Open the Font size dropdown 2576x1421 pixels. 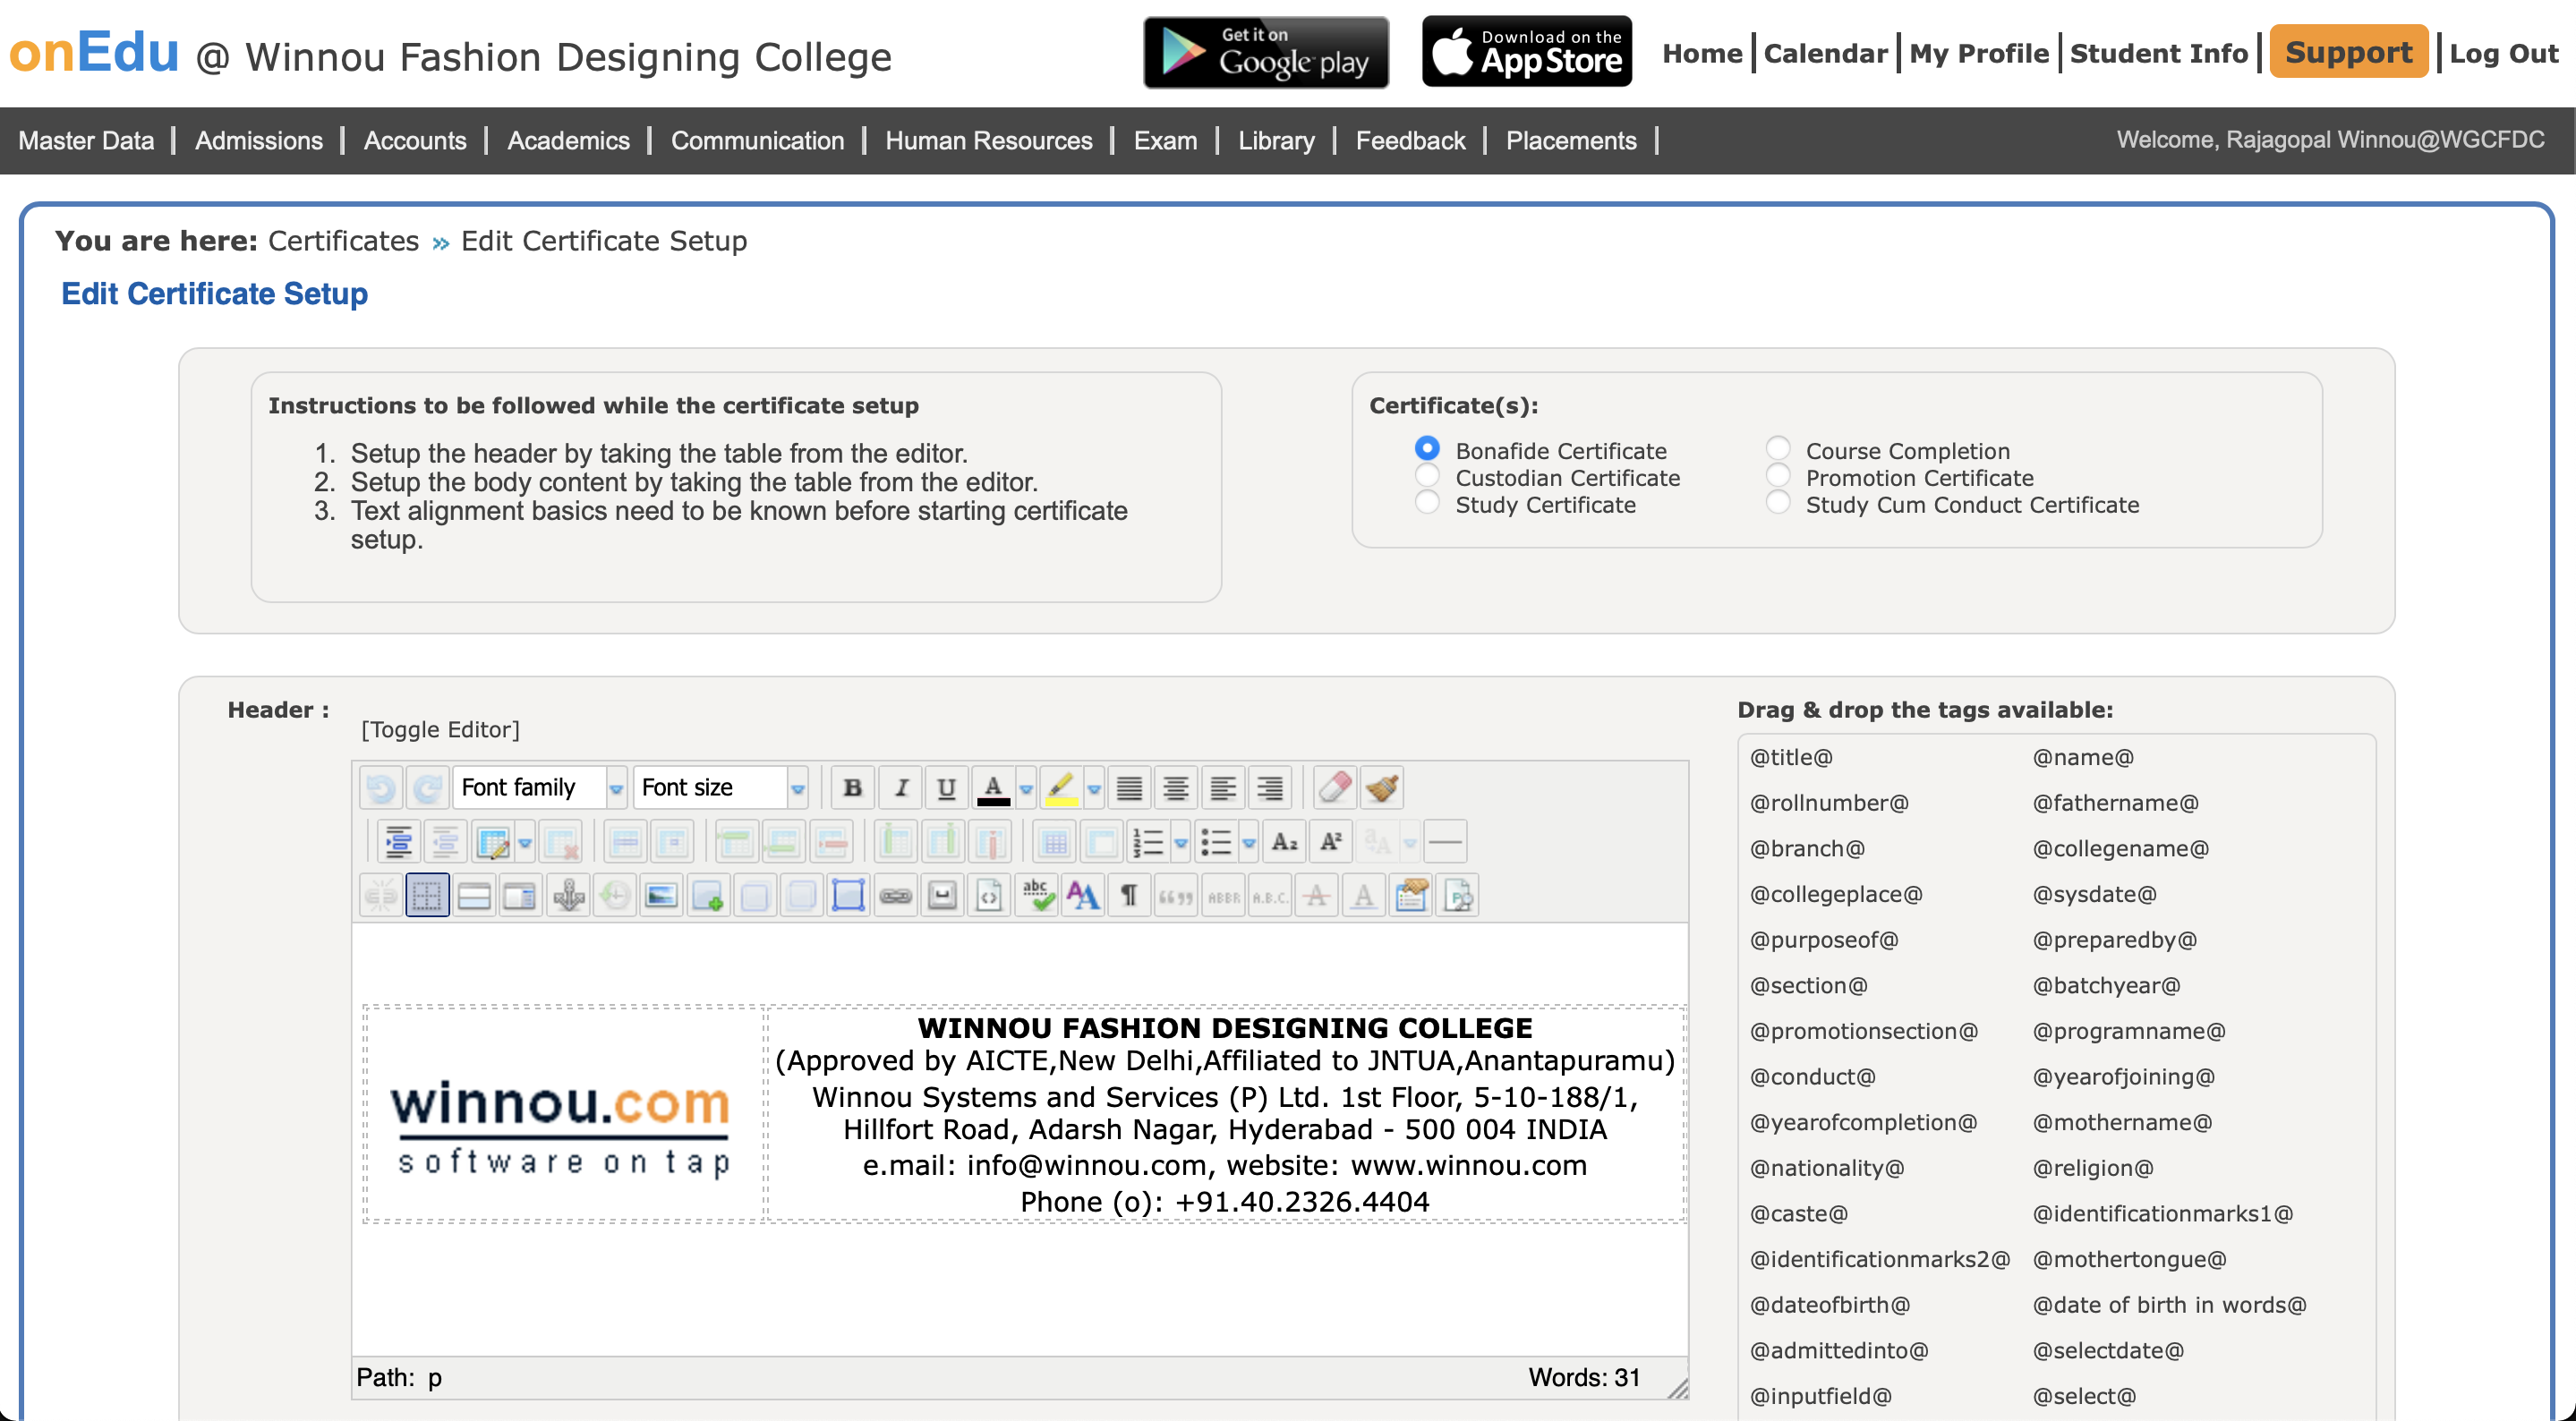720,788
